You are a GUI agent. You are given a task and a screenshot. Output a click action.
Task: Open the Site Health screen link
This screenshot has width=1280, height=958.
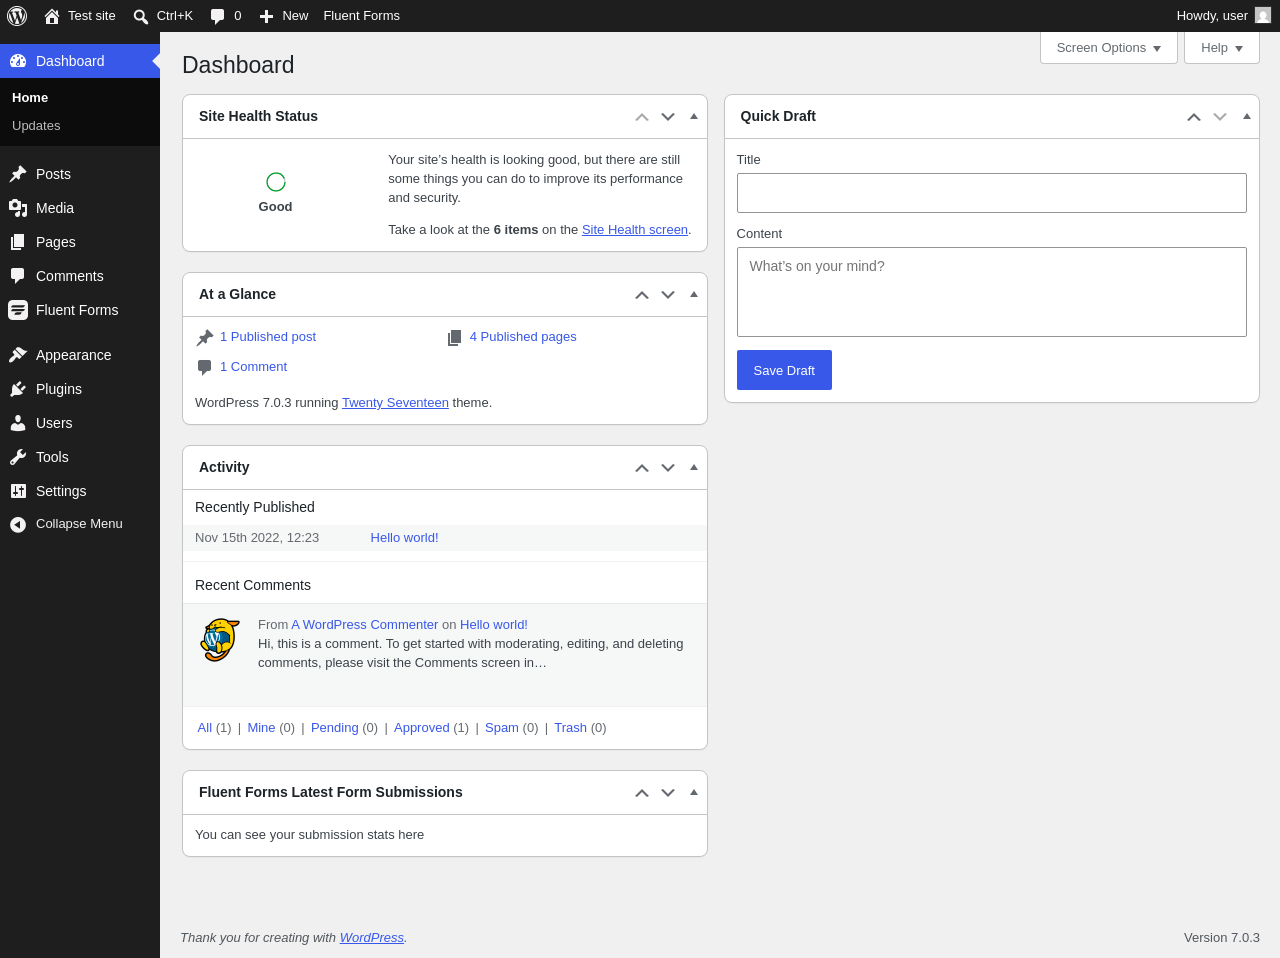pyautogui.click(x=635, y=230)
